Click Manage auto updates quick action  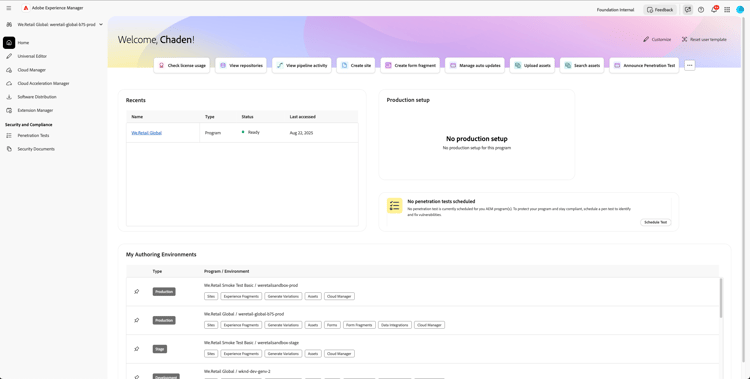coord(475,66)
